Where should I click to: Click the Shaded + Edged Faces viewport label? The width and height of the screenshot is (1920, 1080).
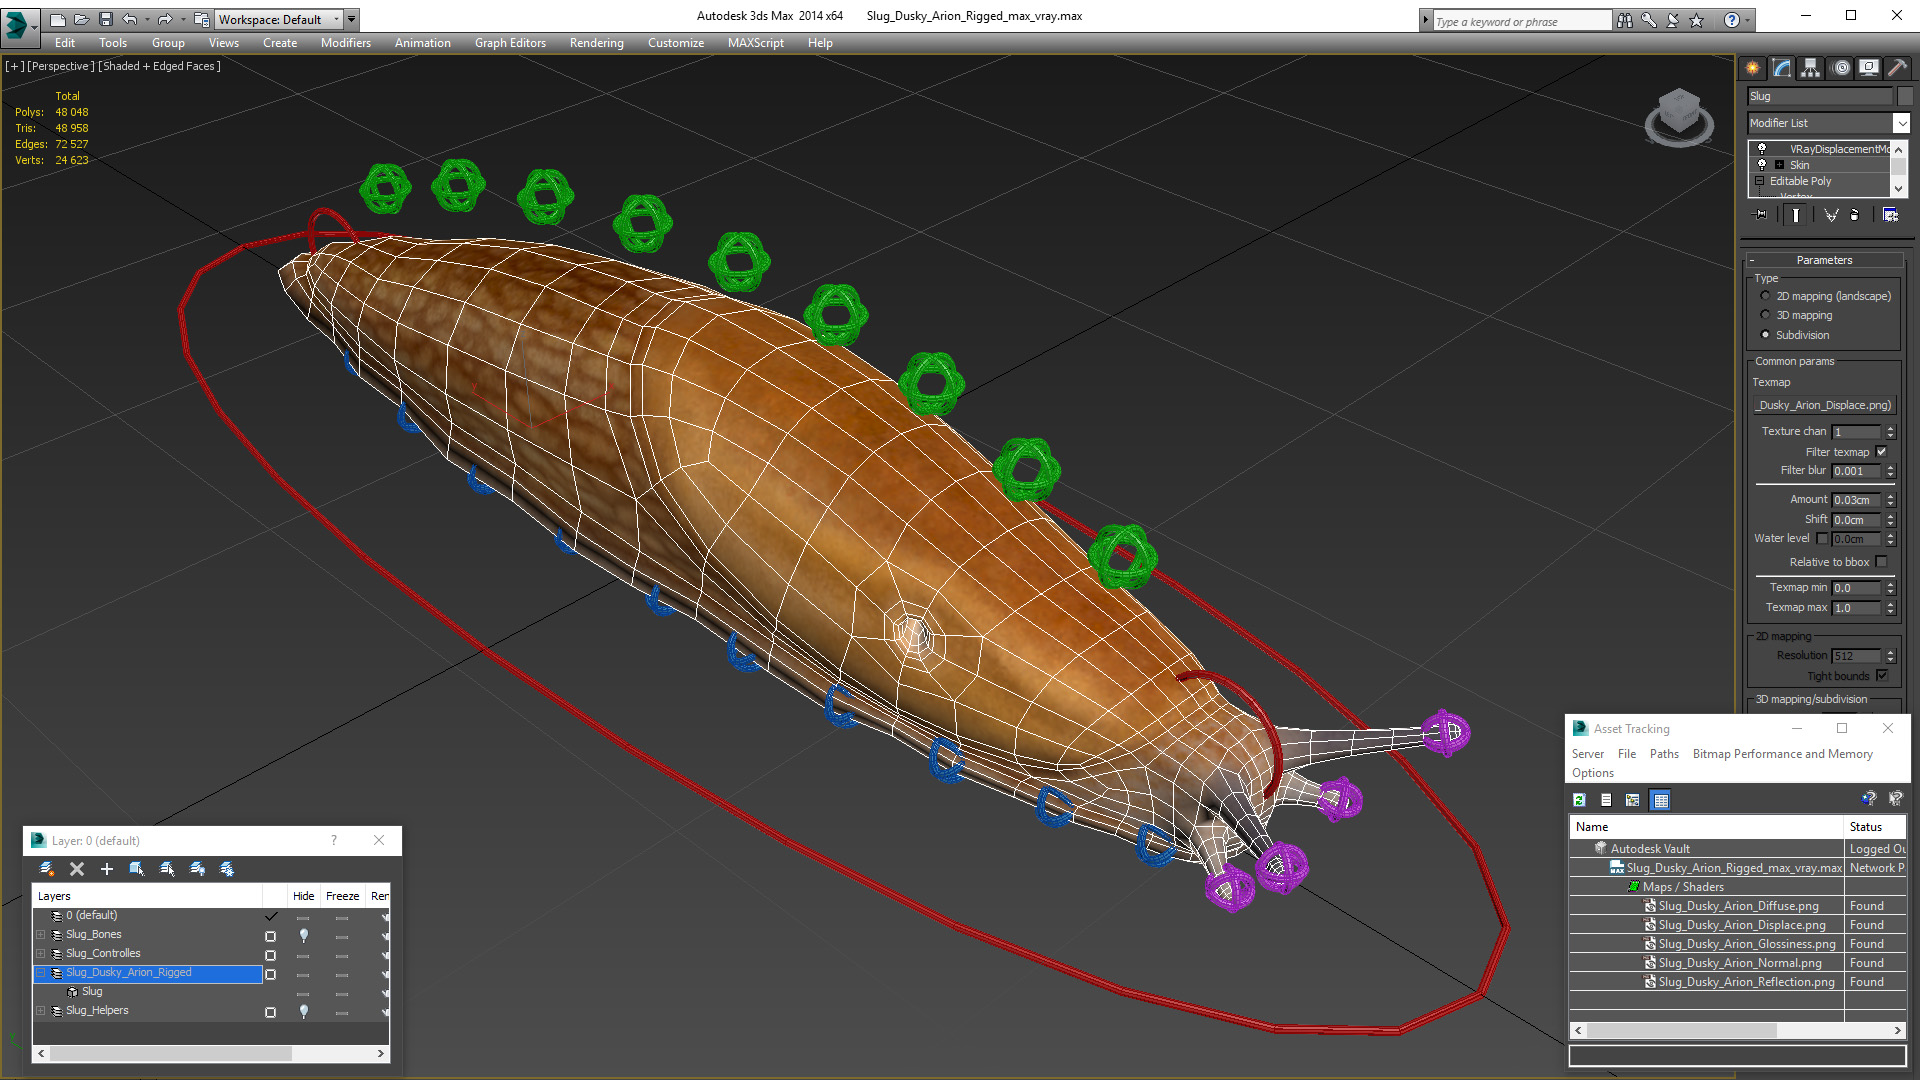[x=159, y=66]
